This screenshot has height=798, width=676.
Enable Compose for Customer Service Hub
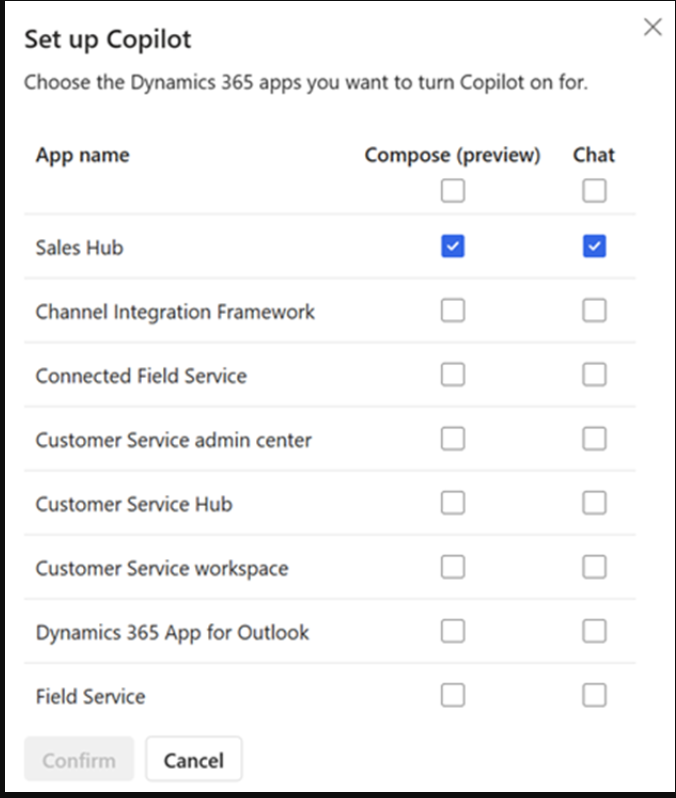coord(453,503)
